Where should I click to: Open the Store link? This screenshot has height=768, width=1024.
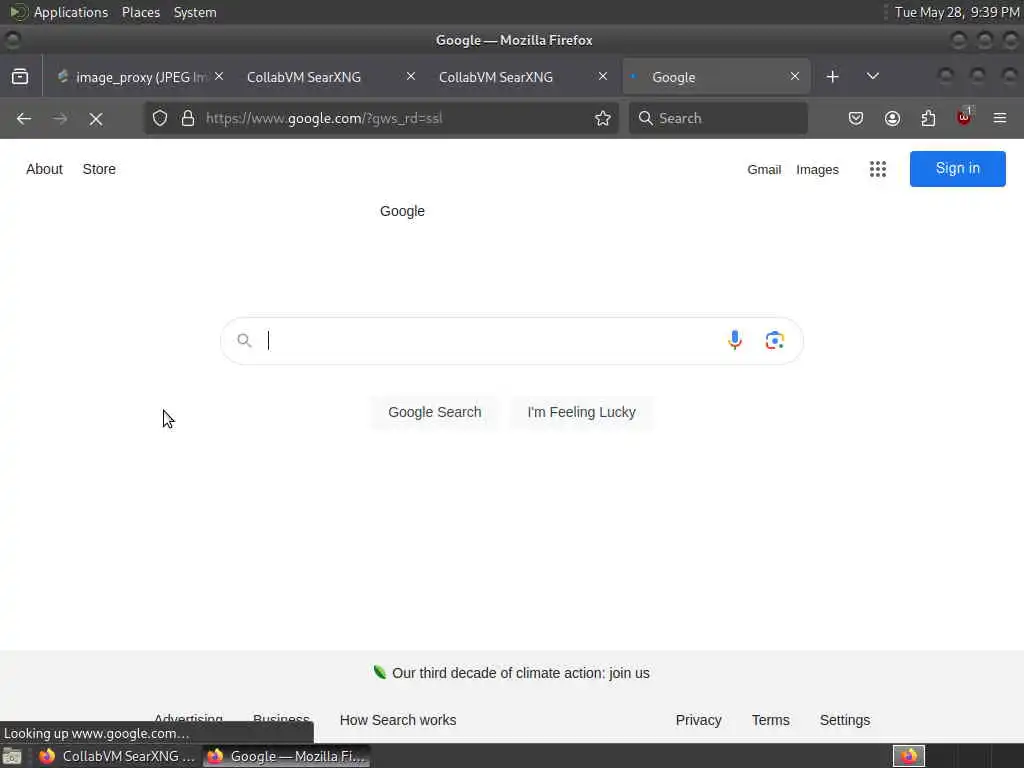(x=99, y=169)
